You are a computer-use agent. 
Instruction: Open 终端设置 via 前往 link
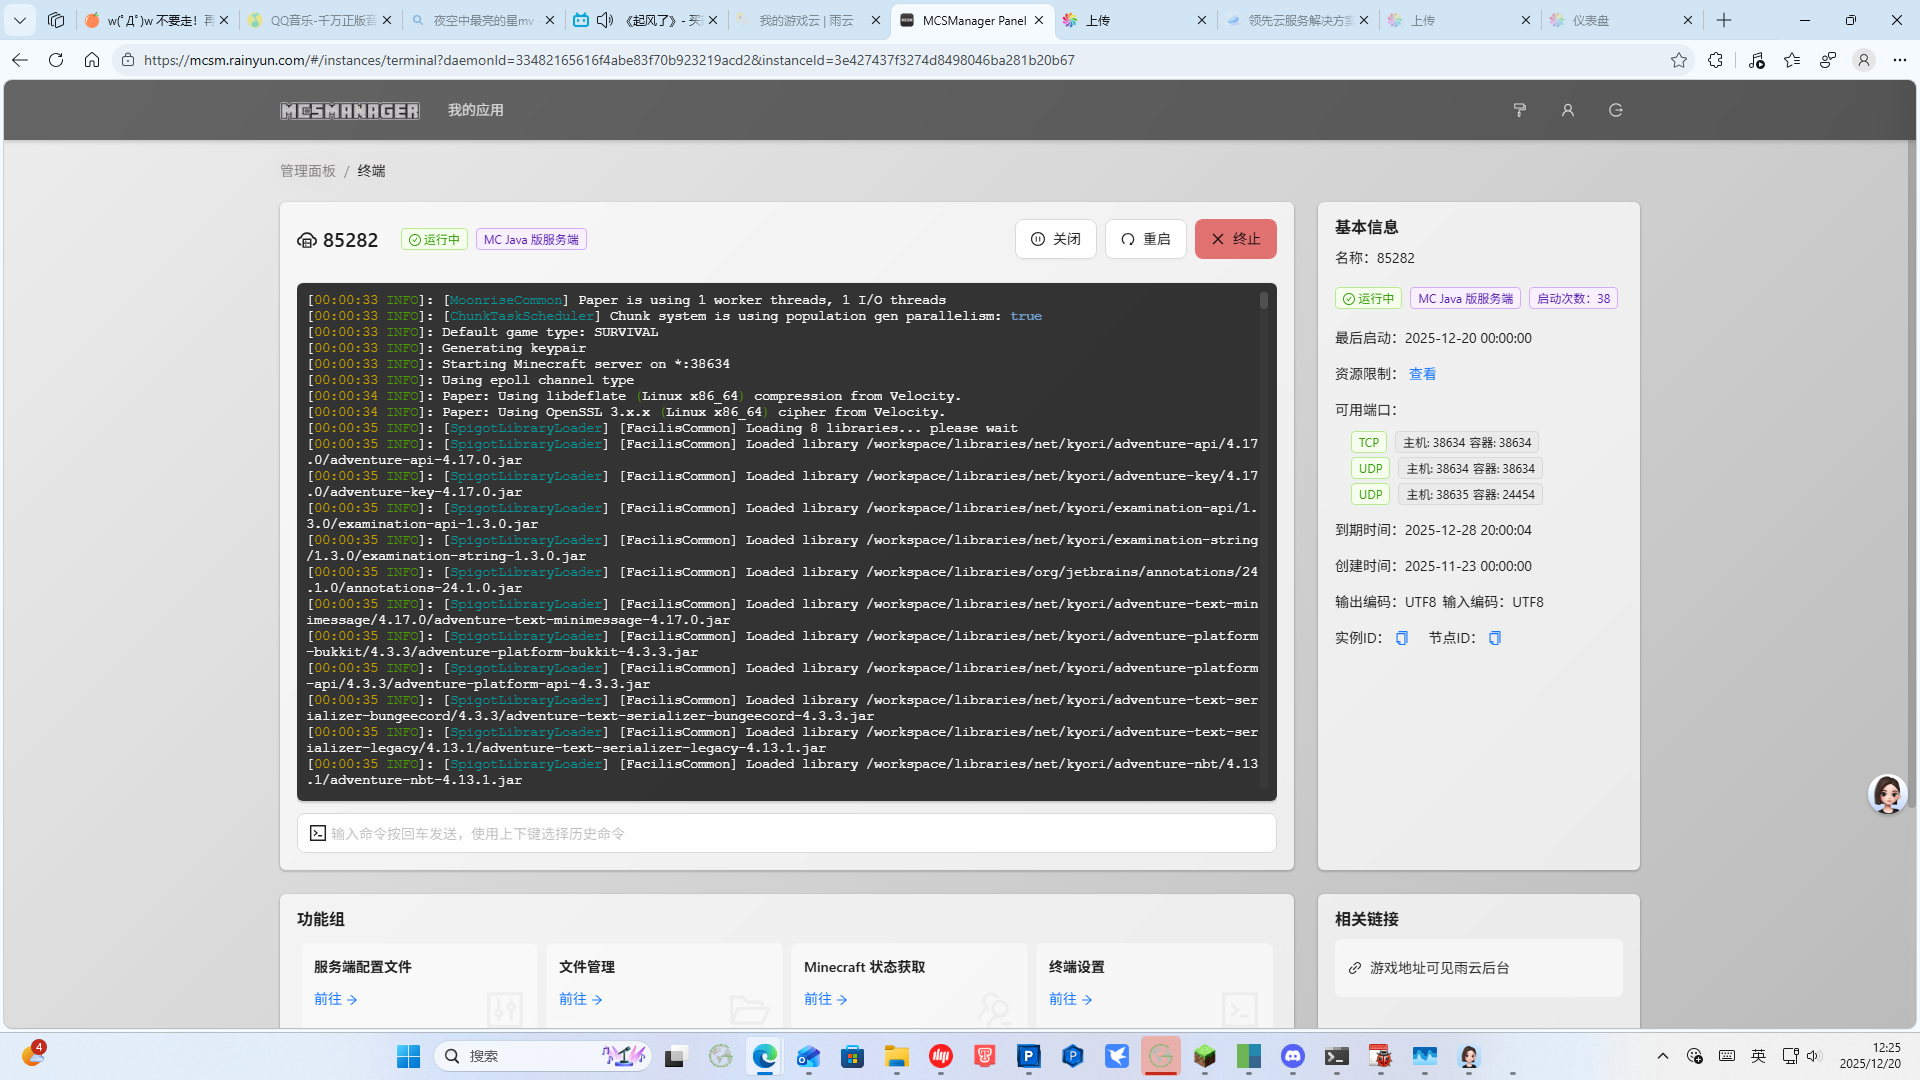tap(1070, 999)
